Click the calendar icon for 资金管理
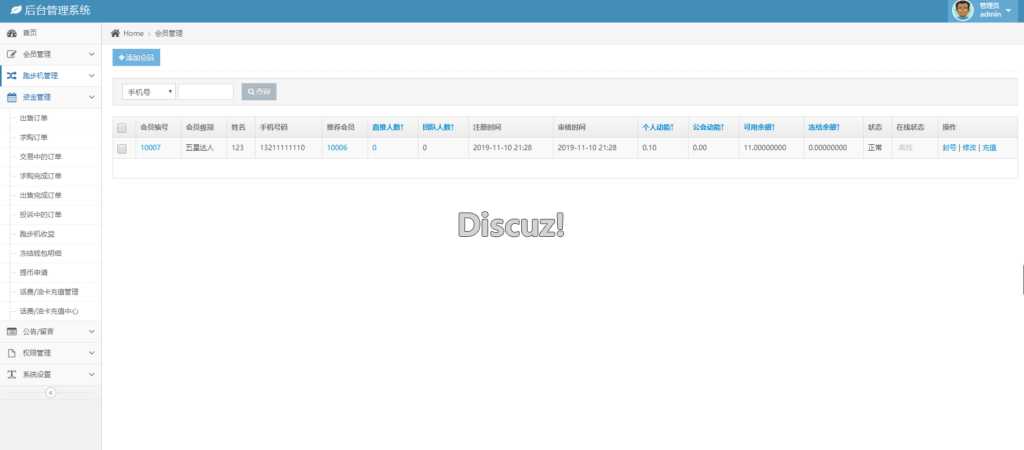The width and height of the screenshot is (1024, 450). pyautogui.click(x=12, y=97)
